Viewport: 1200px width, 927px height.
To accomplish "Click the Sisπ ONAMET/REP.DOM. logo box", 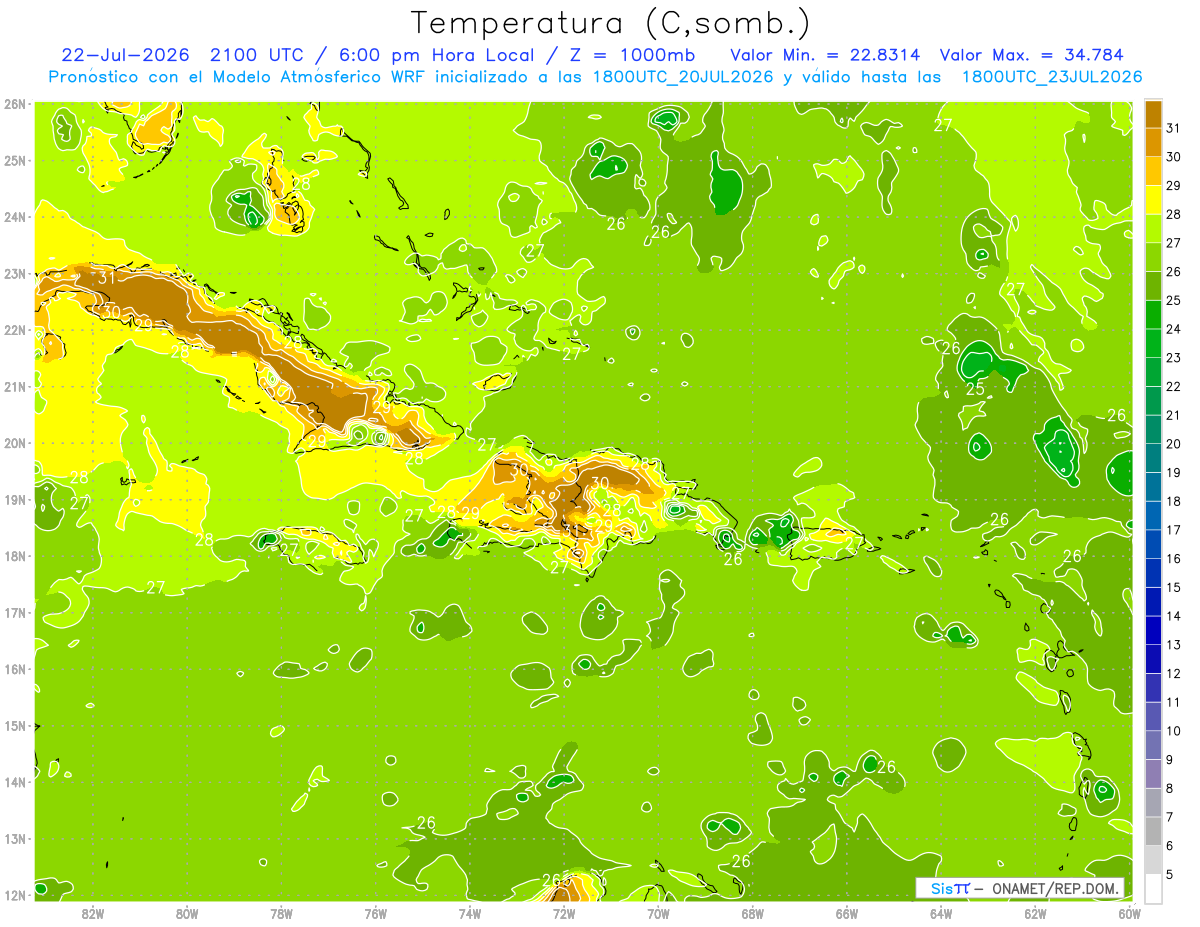I will (1019, 889).
